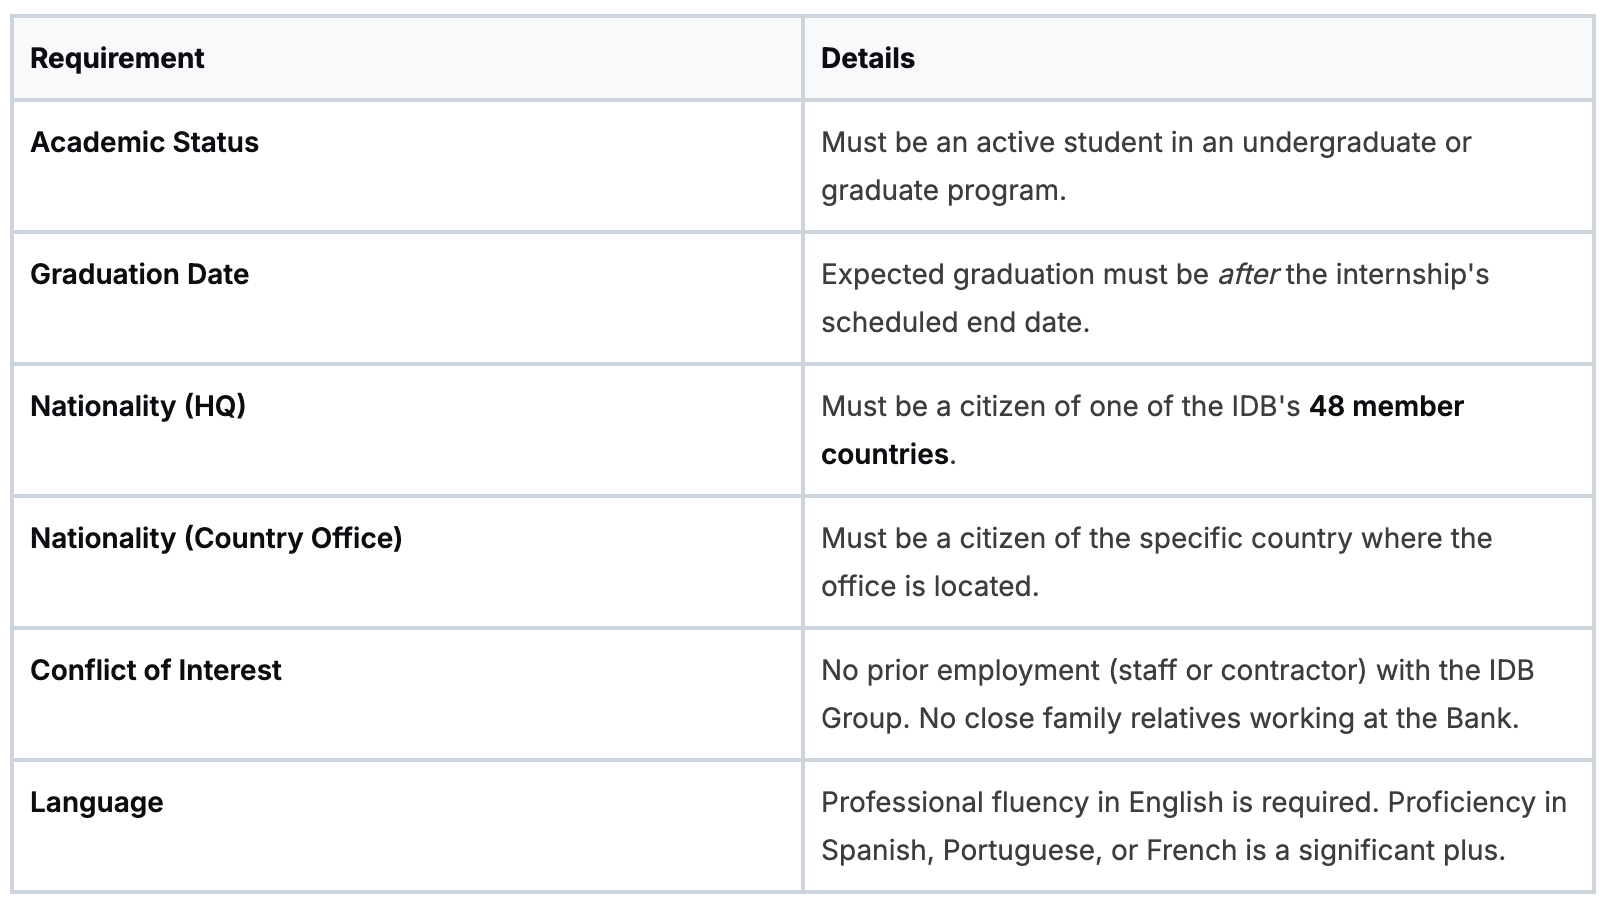Click the active student details text

pyautogui.click(x=1146, y=166)
